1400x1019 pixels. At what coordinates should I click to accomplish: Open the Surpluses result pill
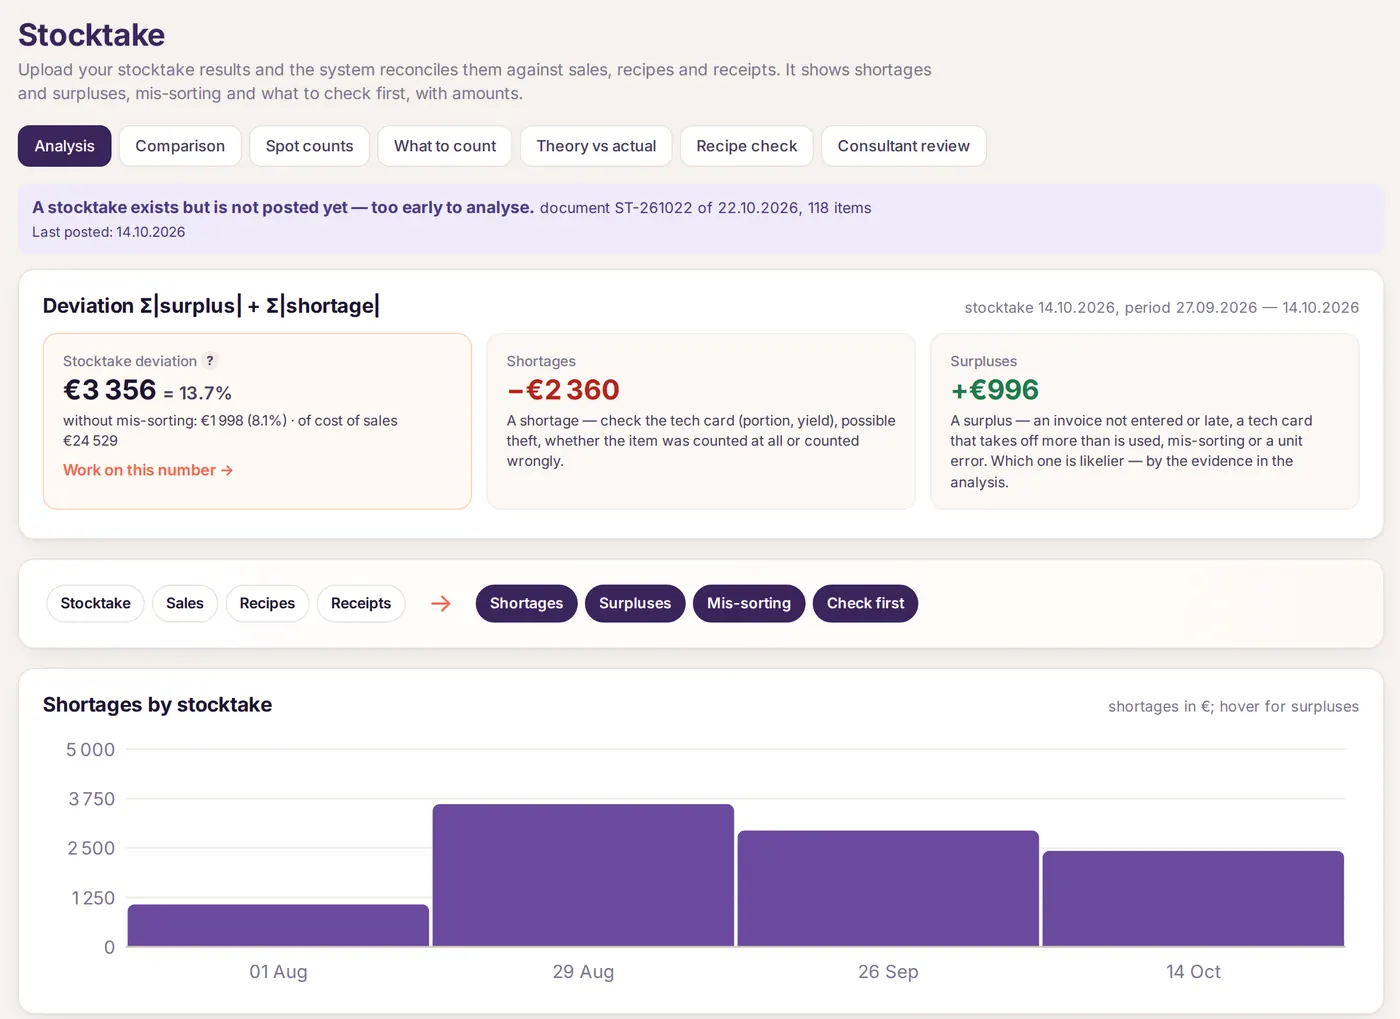(x=635, y=604)
